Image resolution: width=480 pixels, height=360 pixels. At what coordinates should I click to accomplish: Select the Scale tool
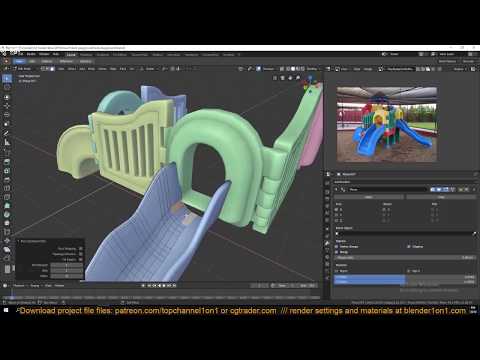point(7,115)
